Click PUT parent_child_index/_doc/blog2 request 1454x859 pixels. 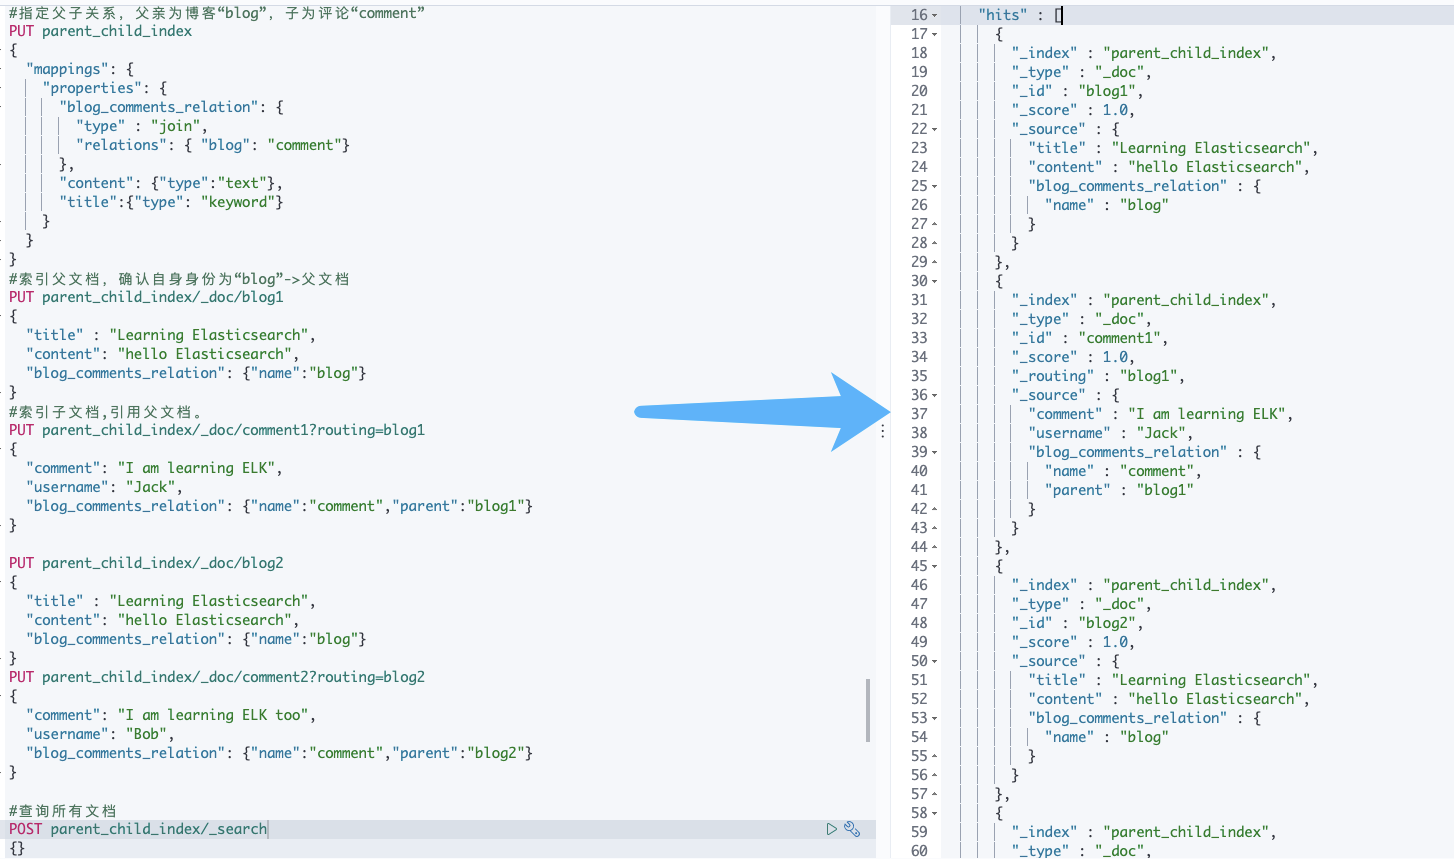pos(146,563)
